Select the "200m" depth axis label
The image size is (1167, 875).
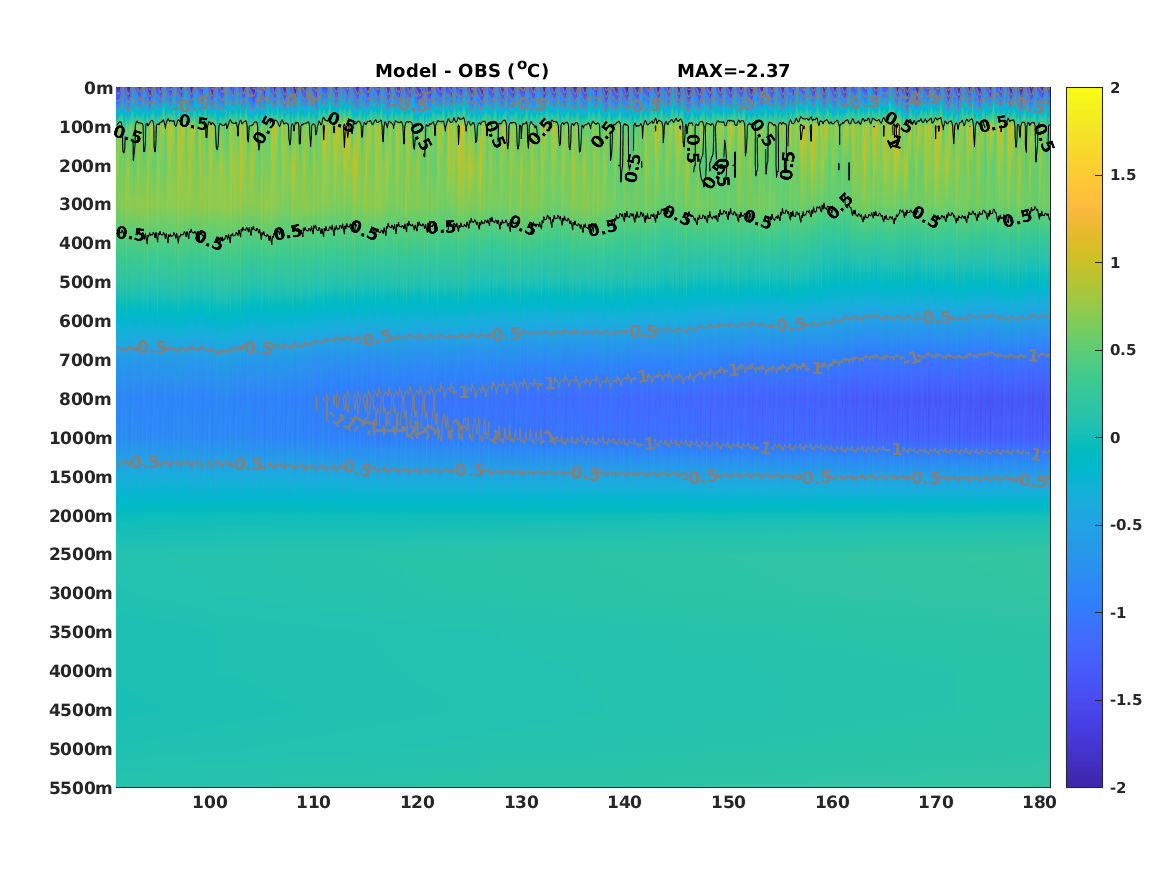coord(86,166)
